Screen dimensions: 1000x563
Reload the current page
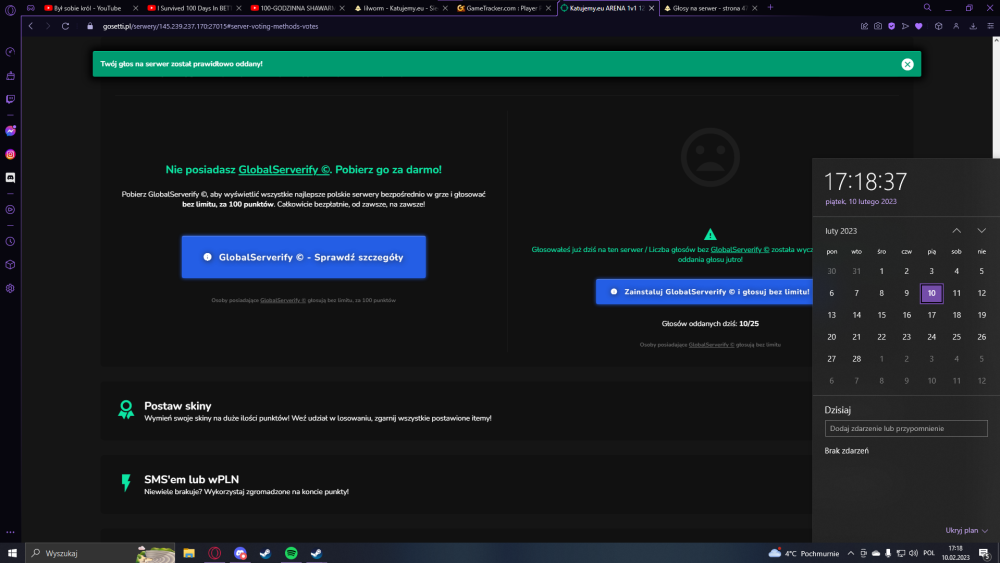coord(65,26)
